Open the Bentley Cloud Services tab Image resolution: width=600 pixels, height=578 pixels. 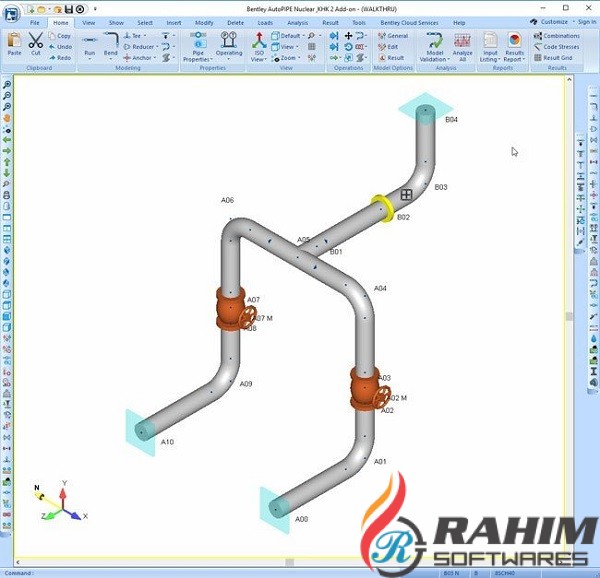tap(409, 23)
